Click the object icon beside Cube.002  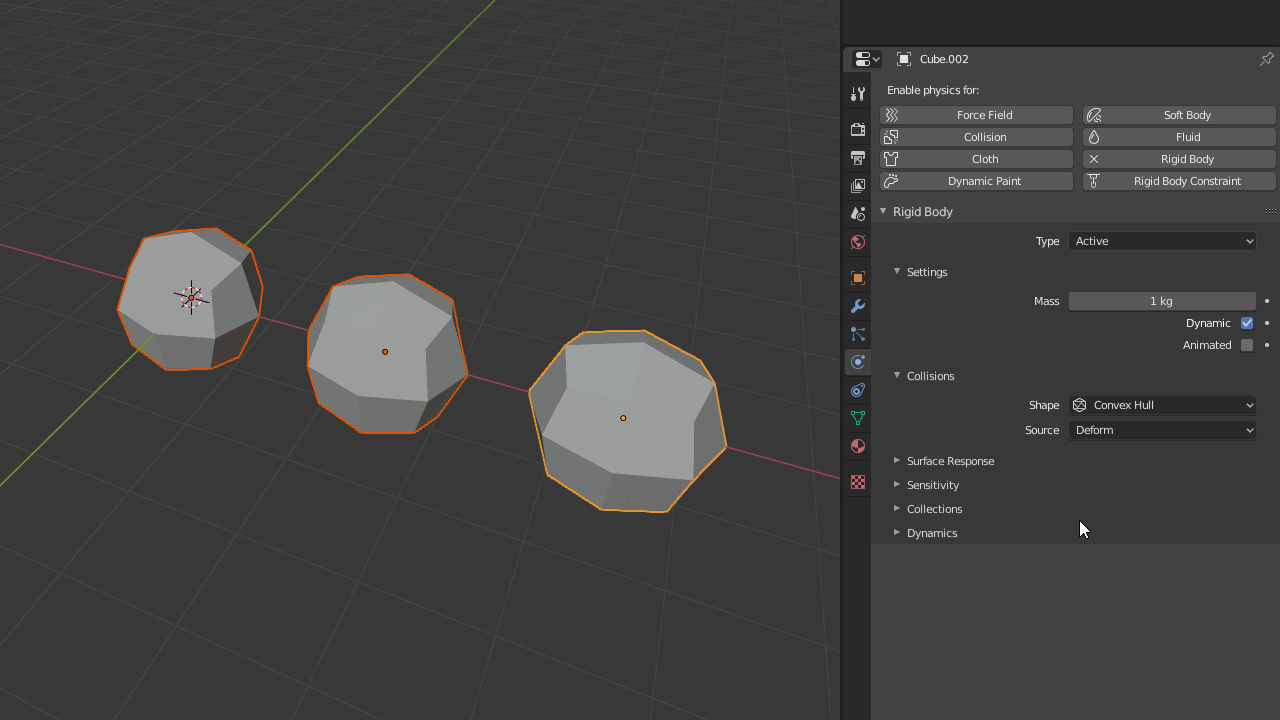click(x=904, y=59)
